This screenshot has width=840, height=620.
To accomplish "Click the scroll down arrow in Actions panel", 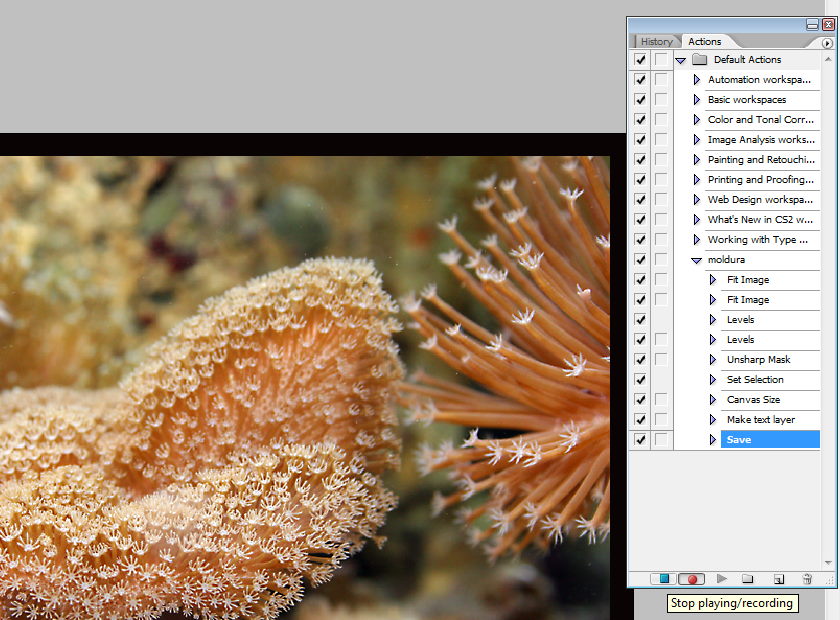I will 827,564.
